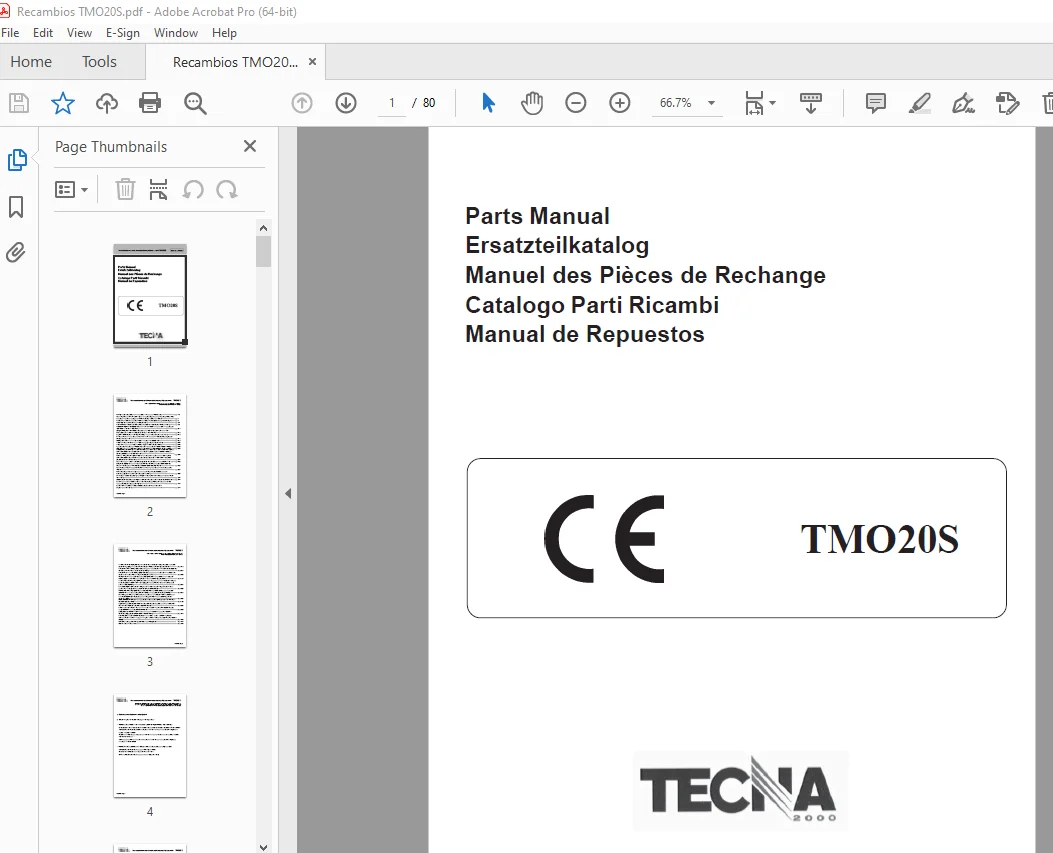Go to next page arrow
The height and width of the screenshot is (853, 1053).
pyautogui.click(x=346, y=103)
